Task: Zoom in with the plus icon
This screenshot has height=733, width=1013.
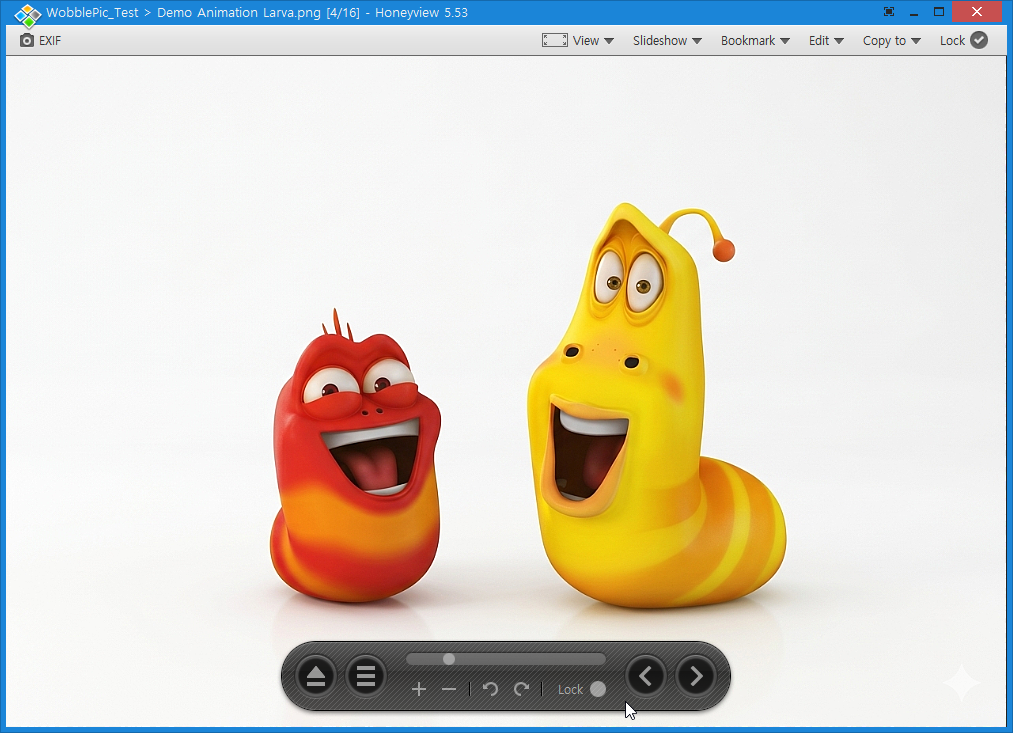Action: coord(419,690)
